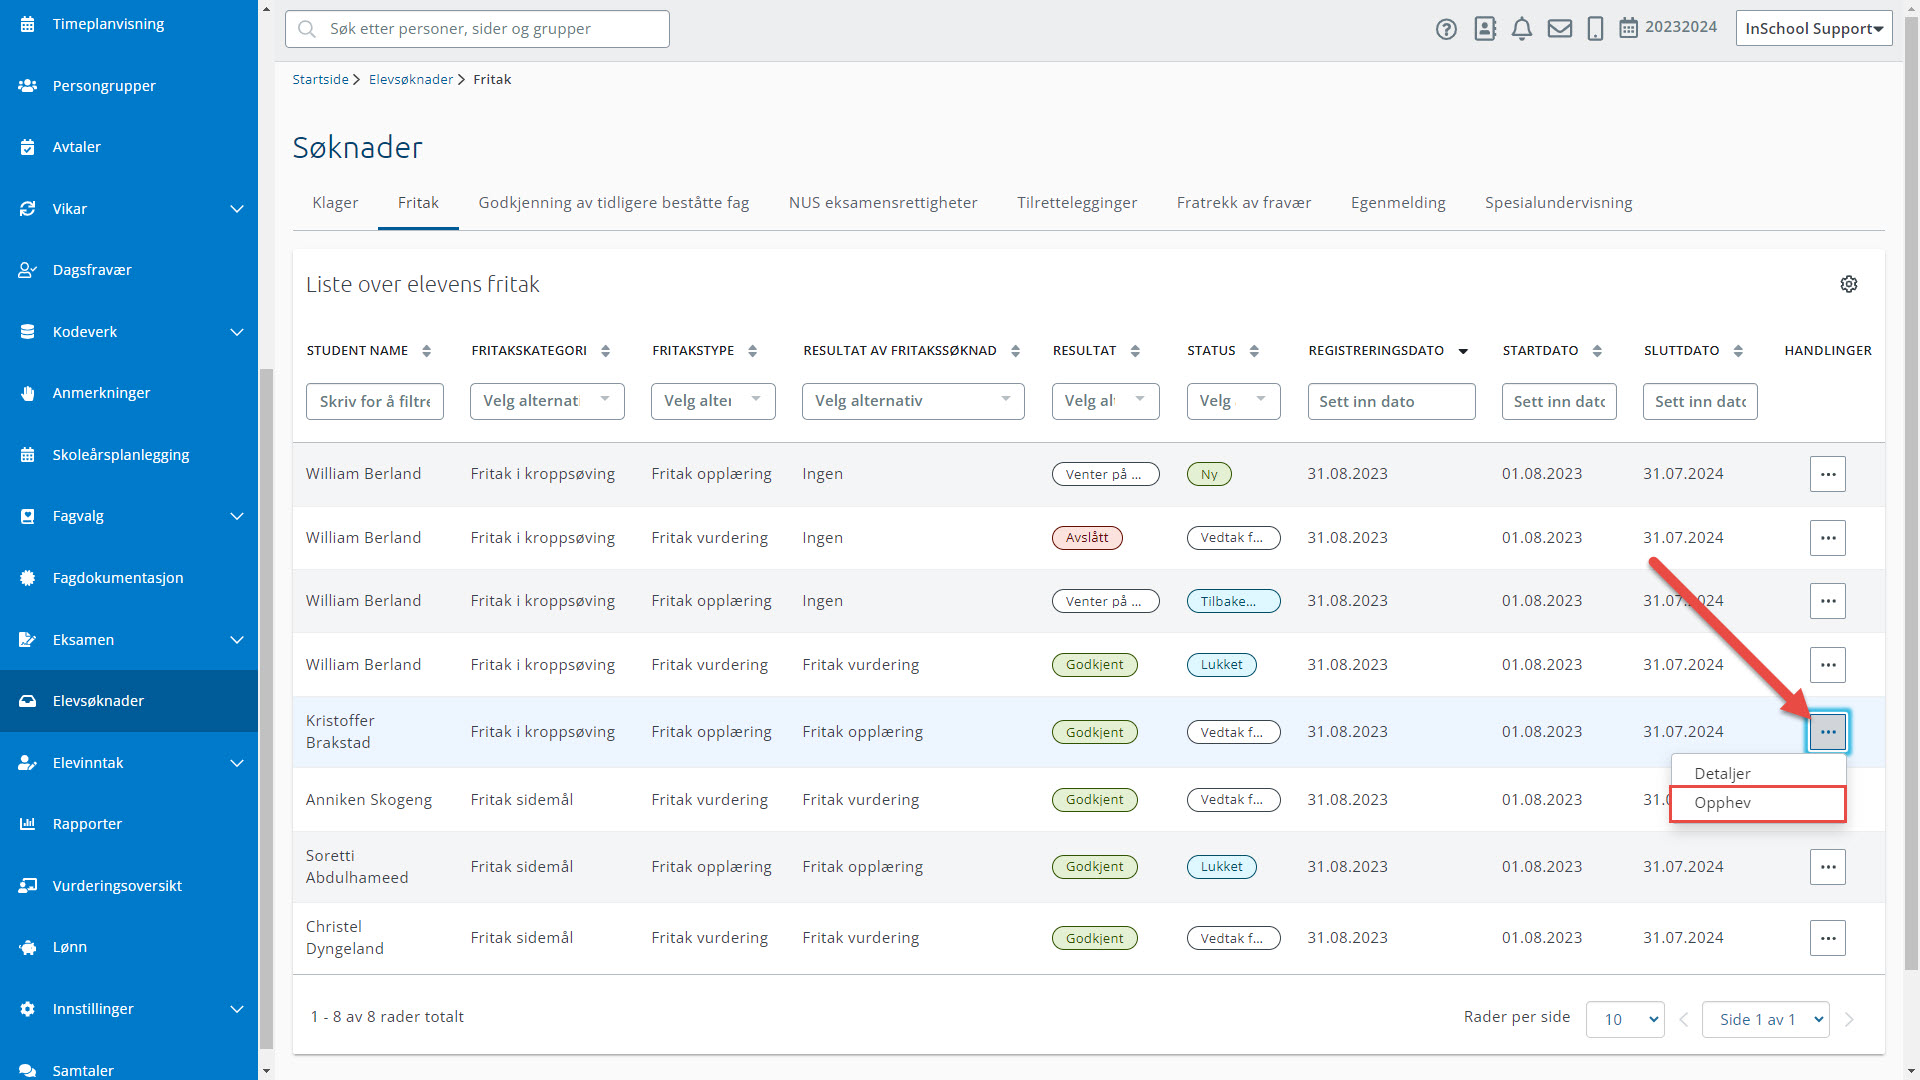The height and width of the screenshot is (1080, 1920).
Task: Open the help question mark icon
Action: click(1446, 29)
